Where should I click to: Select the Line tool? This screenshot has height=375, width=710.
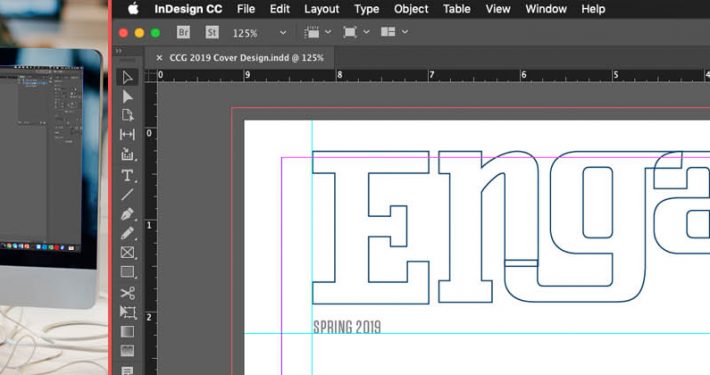pyautogui.click(x=127, y=195)
